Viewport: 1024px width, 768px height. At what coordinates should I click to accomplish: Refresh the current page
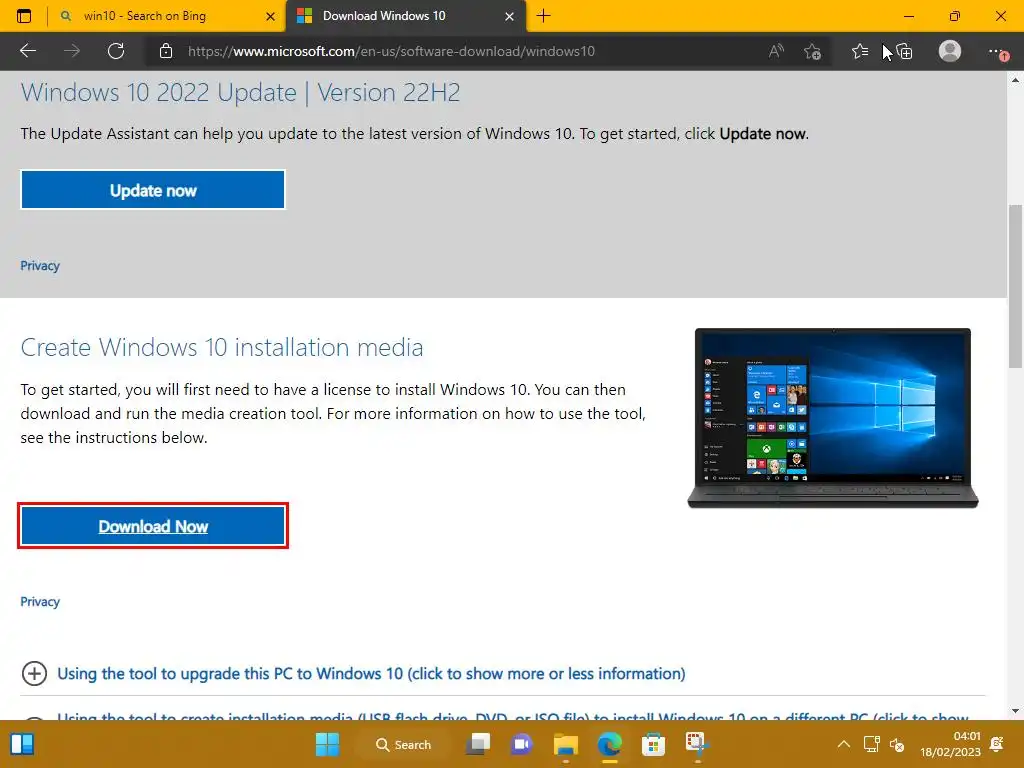(x=116, y=51)
